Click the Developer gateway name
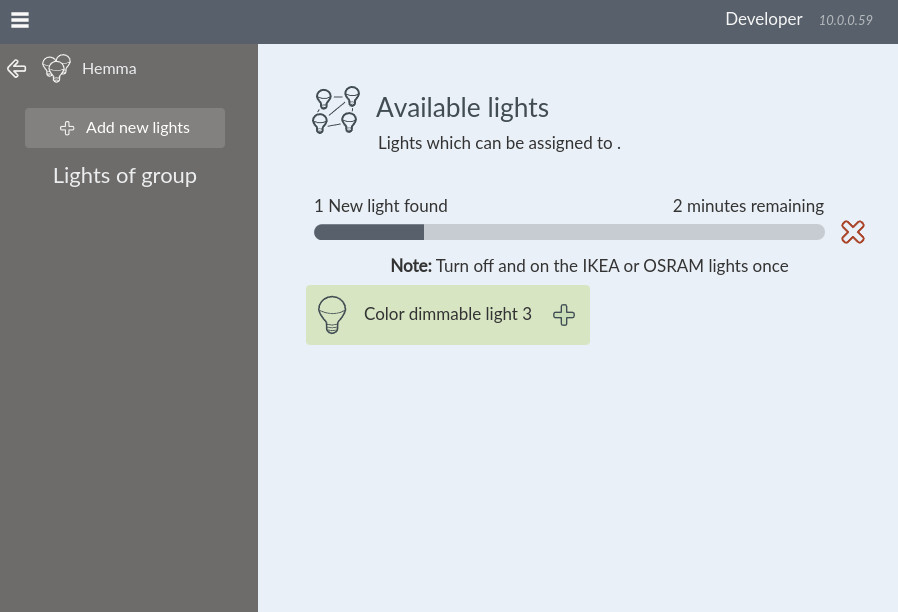 (764, 19)
